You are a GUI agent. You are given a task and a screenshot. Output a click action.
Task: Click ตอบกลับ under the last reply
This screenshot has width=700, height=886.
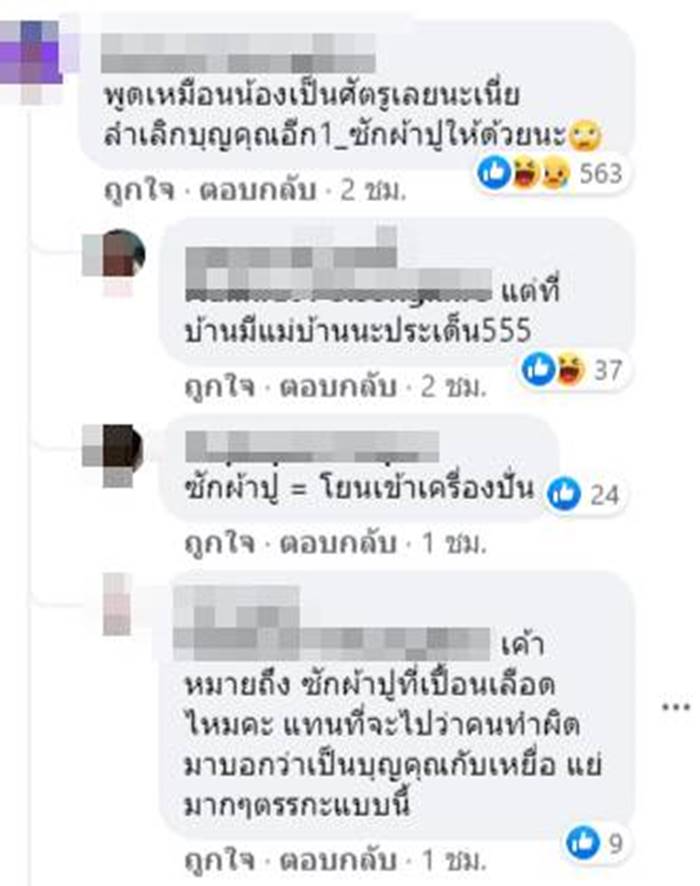[x=338, y=860]
